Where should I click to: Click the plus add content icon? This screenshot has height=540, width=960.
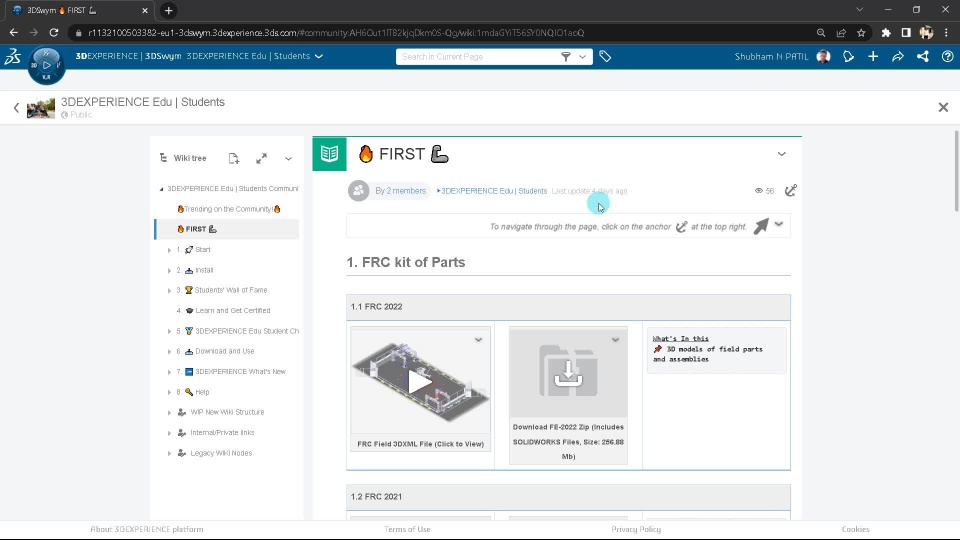click(873, 56)
